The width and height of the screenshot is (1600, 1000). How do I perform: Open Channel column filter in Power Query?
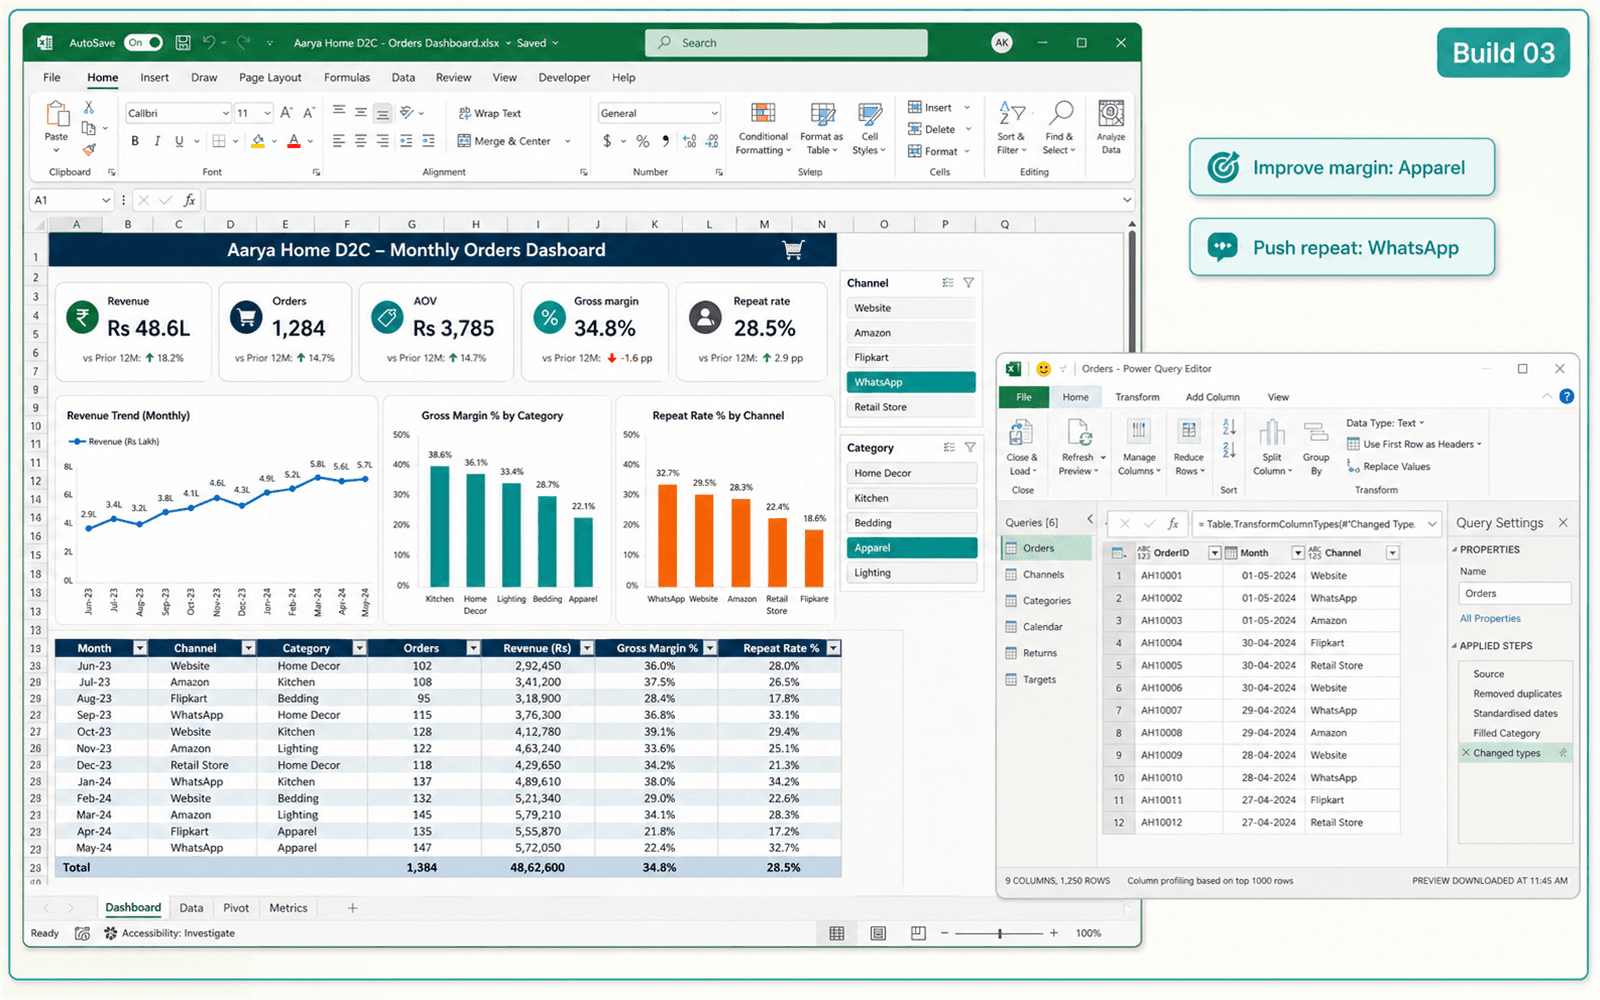click(x=1392, y=553)
